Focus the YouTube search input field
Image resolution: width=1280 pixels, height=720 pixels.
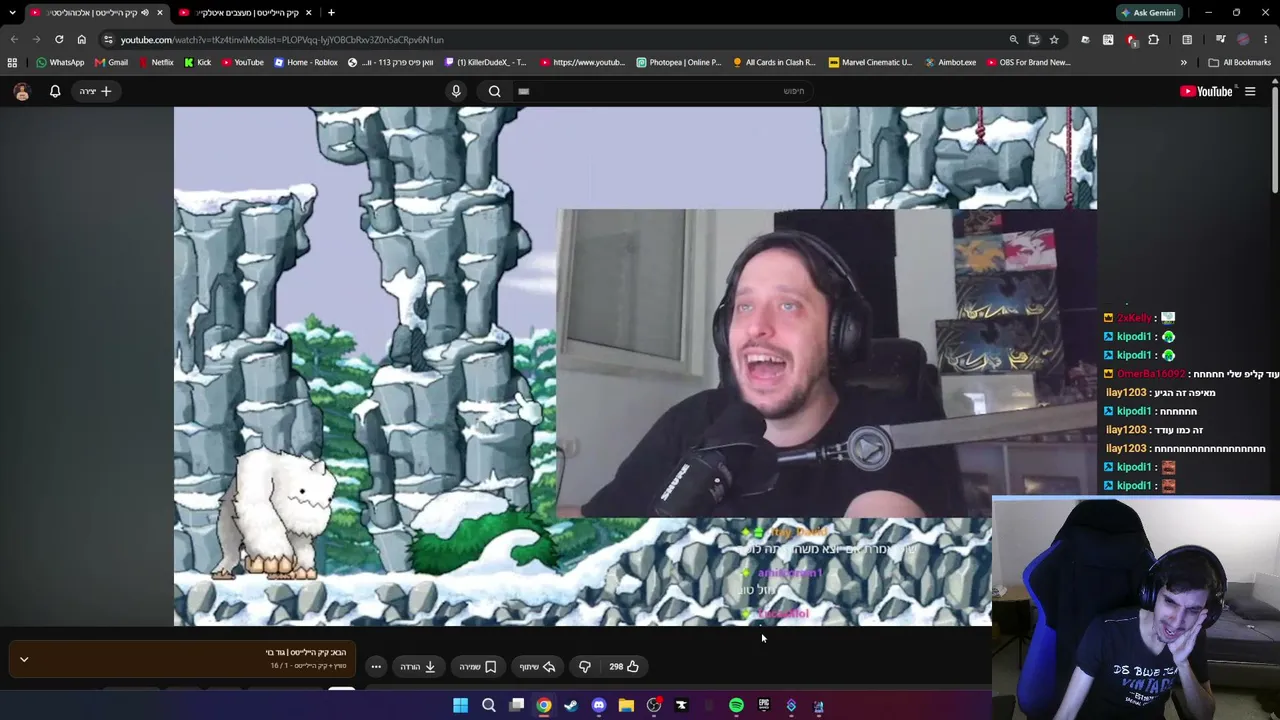click(x=665, y=91)
